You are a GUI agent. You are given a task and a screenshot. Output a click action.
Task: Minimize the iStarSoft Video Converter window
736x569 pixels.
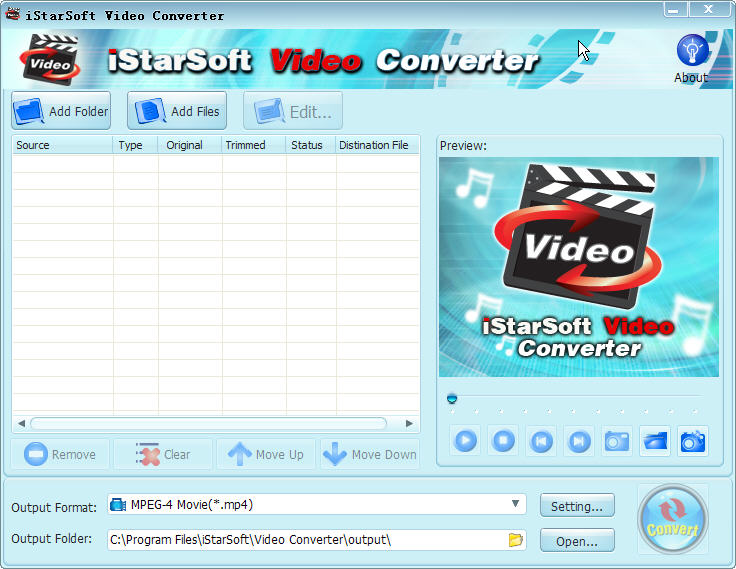(x=675, y=9)
